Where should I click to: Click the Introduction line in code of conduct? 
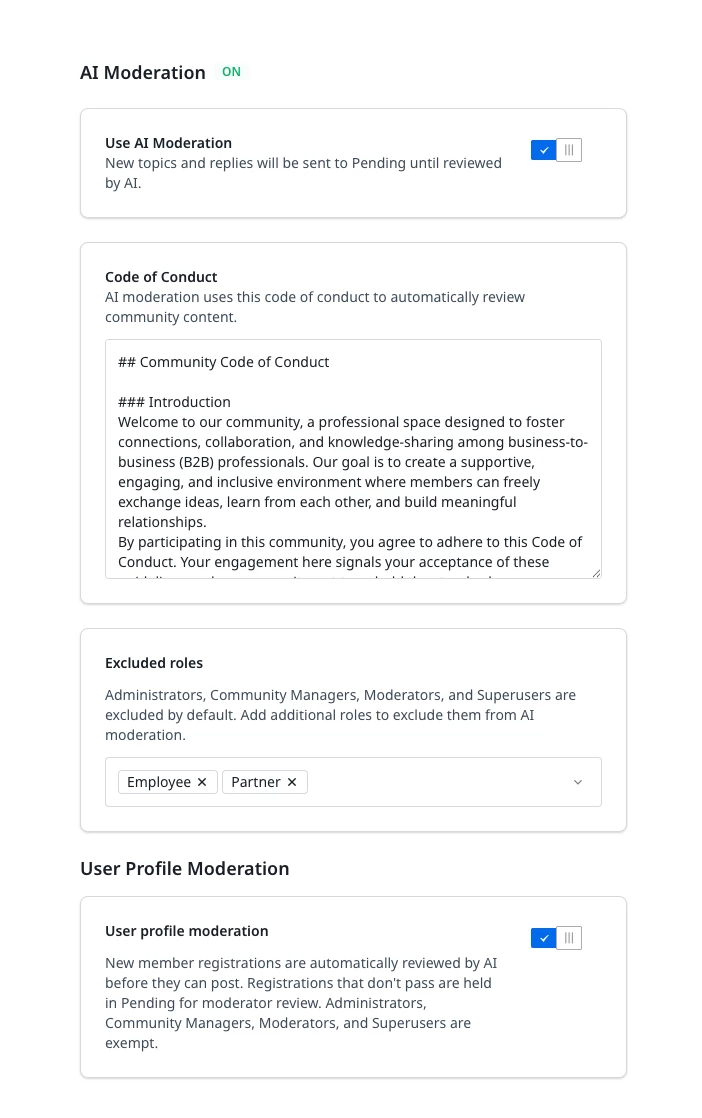point(175,402)
